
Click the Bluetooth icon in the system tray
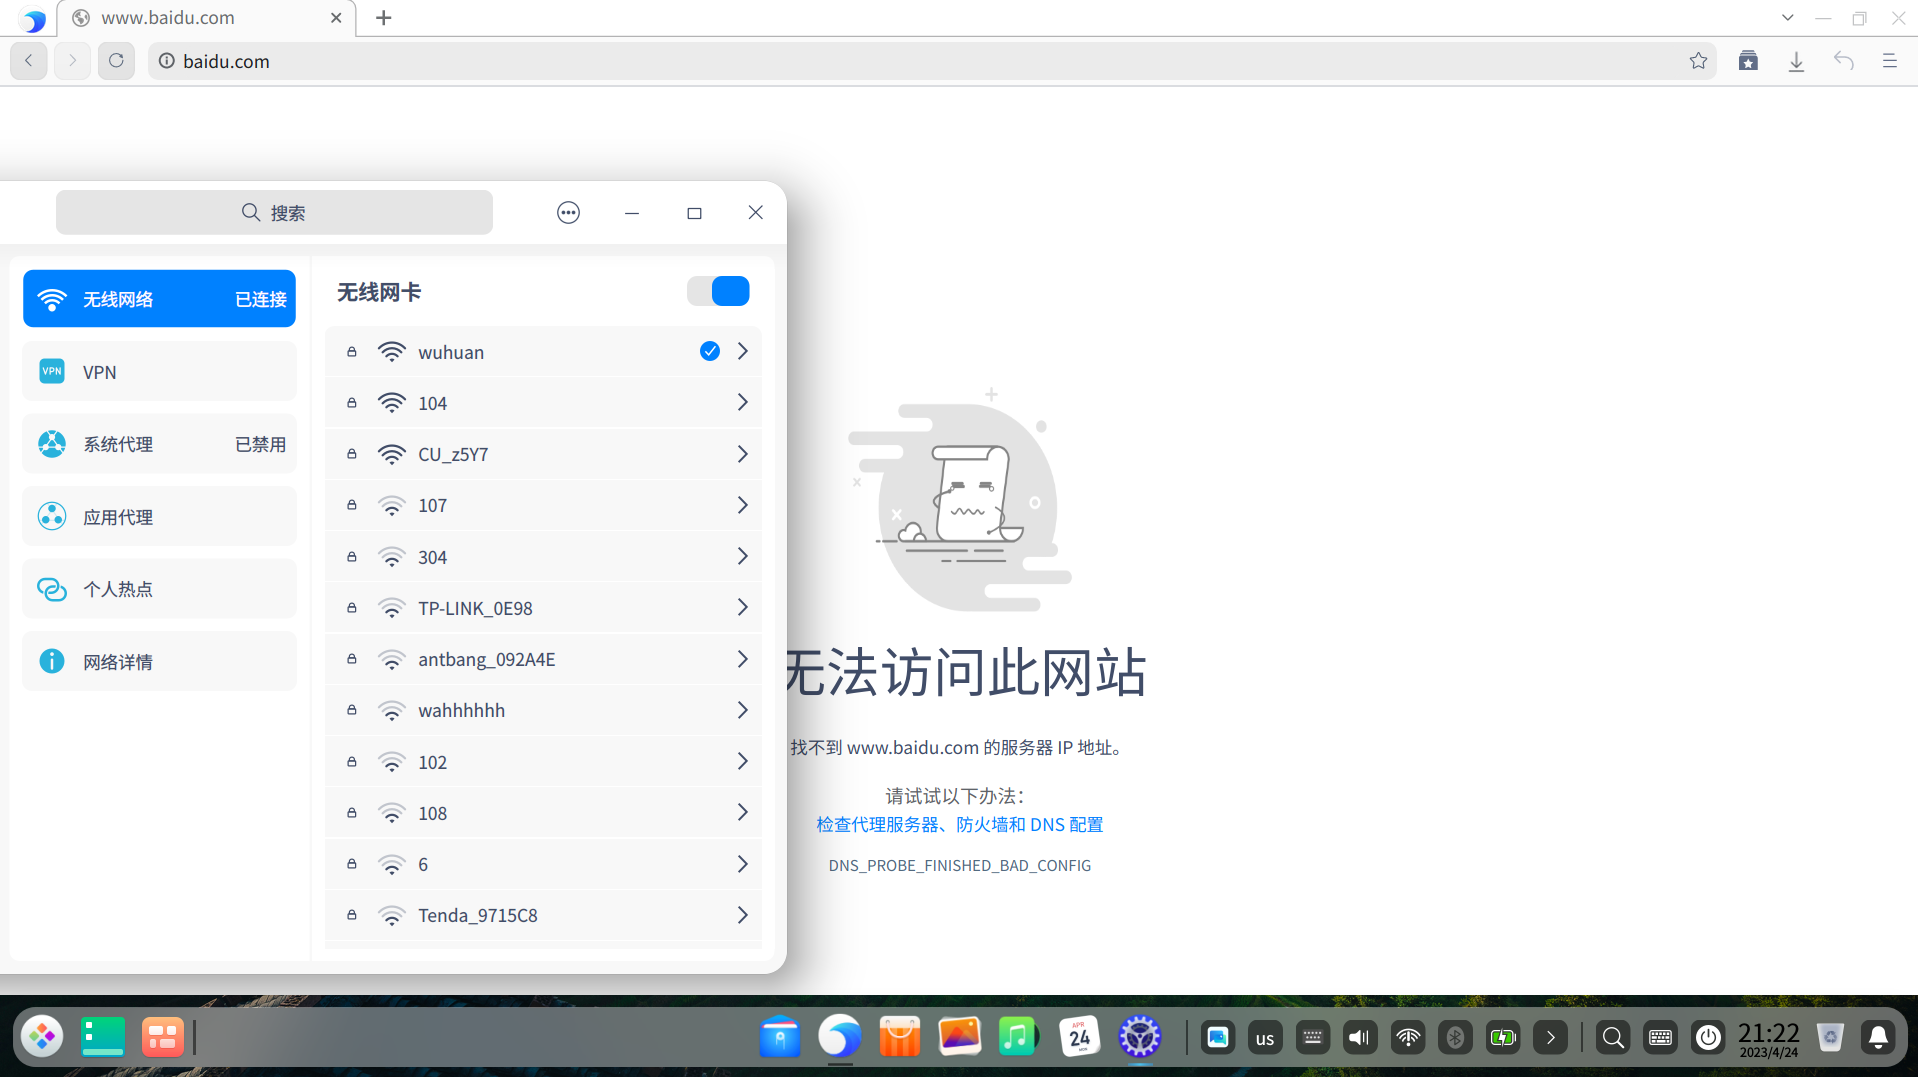tap(1455, 1037)
